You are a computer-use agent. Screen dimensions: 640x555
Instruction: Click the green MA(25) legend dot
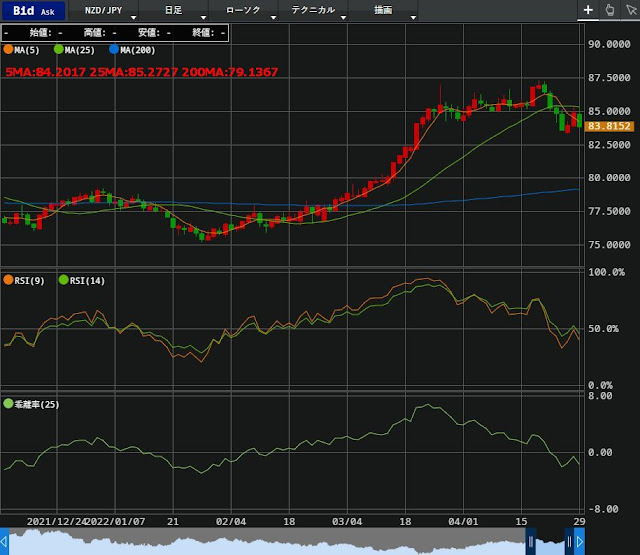pos(59,50)
